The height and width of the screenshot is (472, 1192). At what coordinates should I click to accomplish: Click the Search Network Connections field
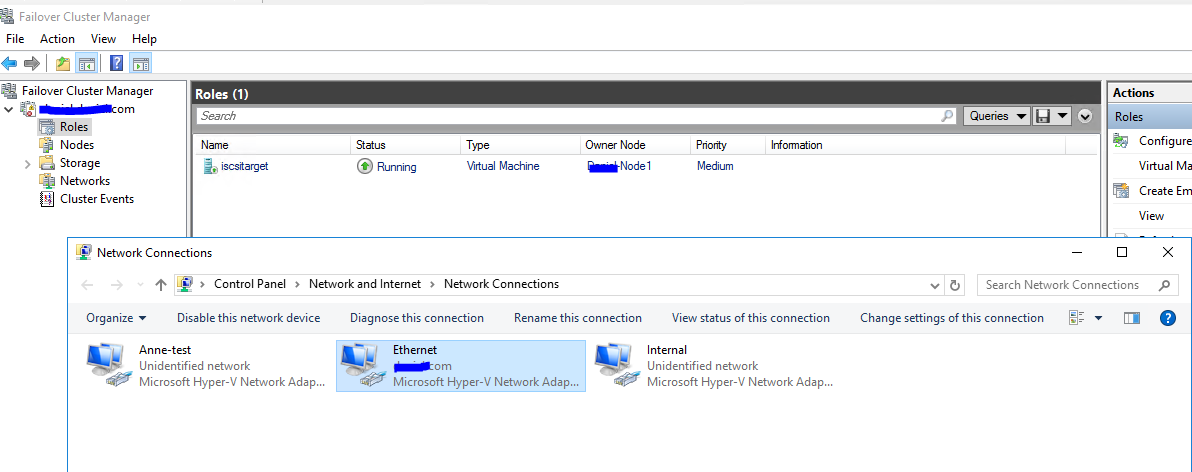pos(1066,285)
